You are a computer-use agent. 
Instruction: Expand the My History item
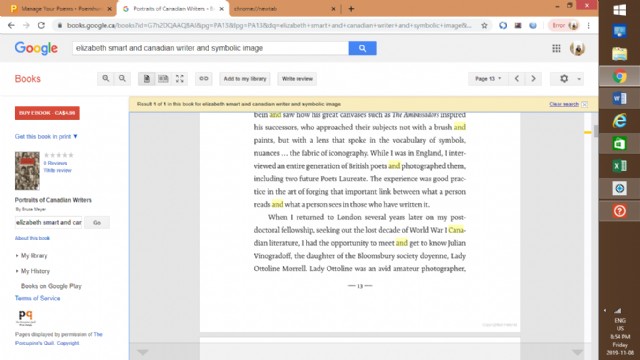tap(35, 271)
